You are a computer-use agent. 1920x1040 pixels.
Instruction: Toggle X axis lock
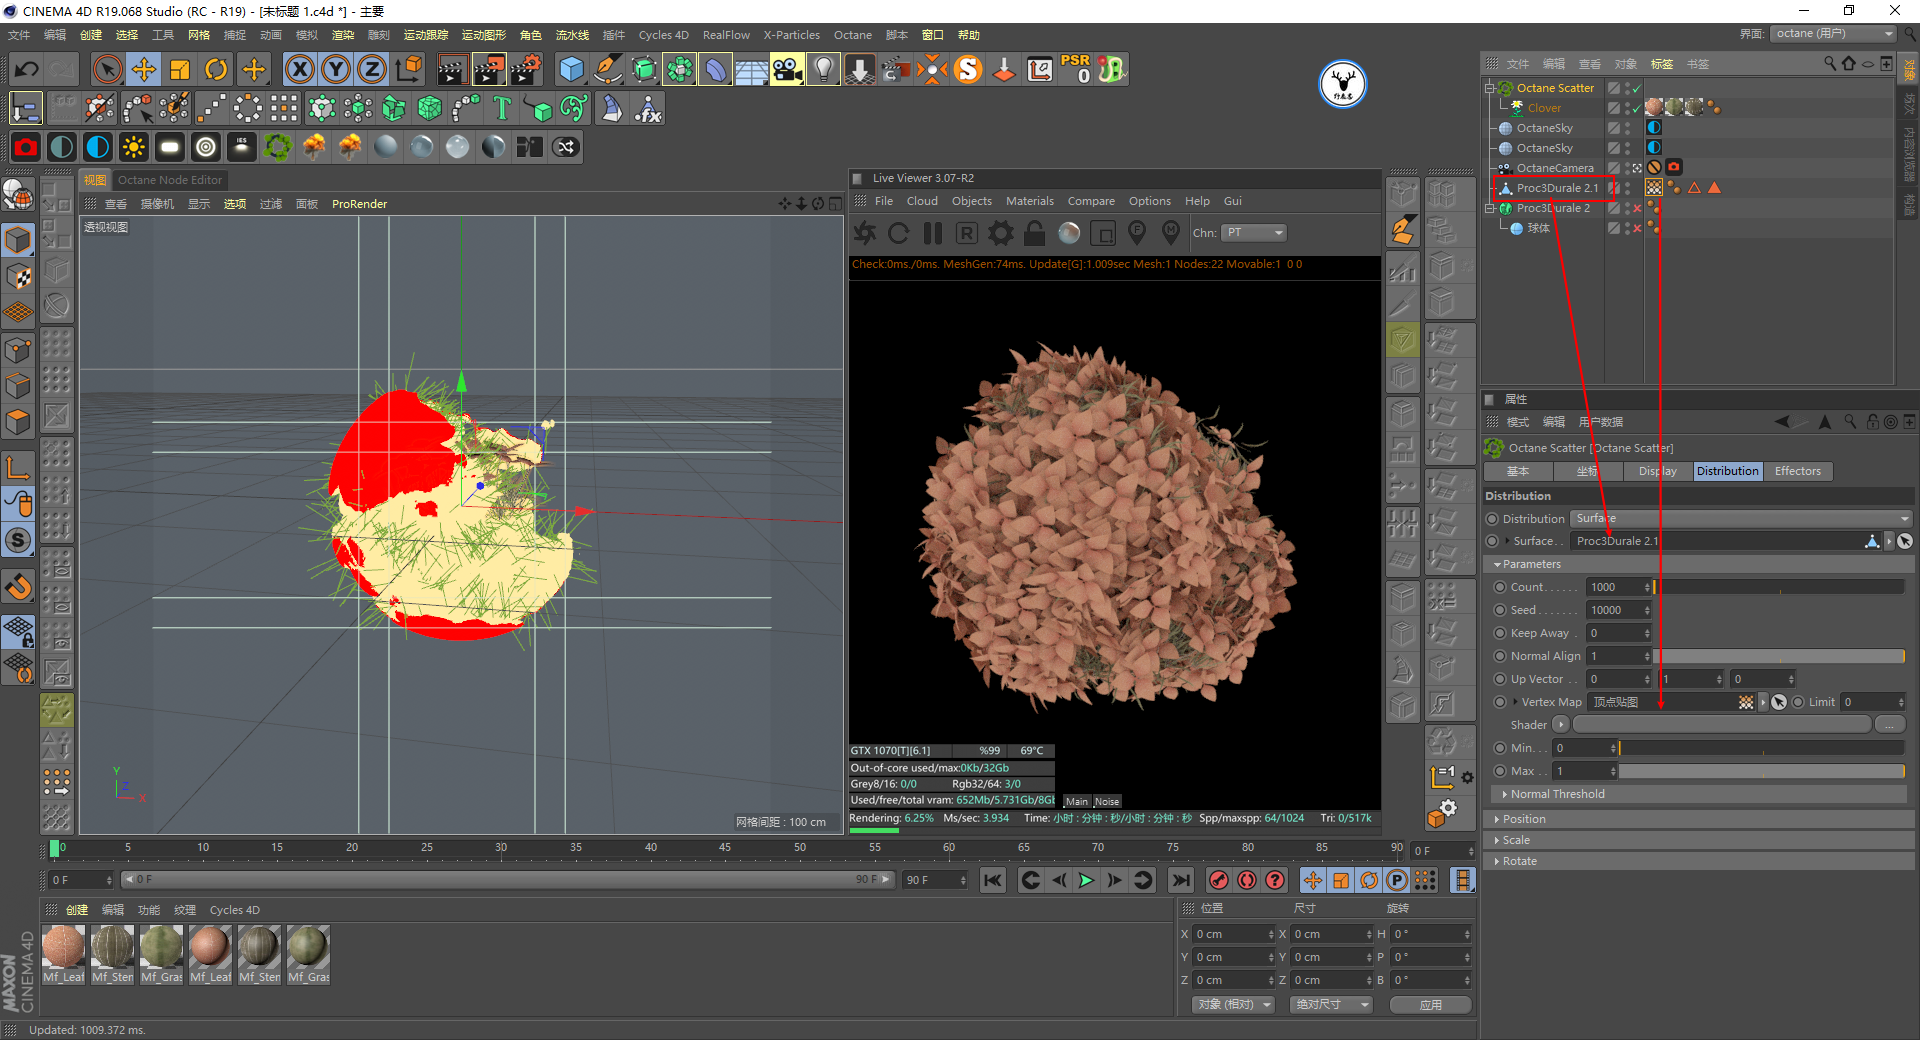point(299,69)
